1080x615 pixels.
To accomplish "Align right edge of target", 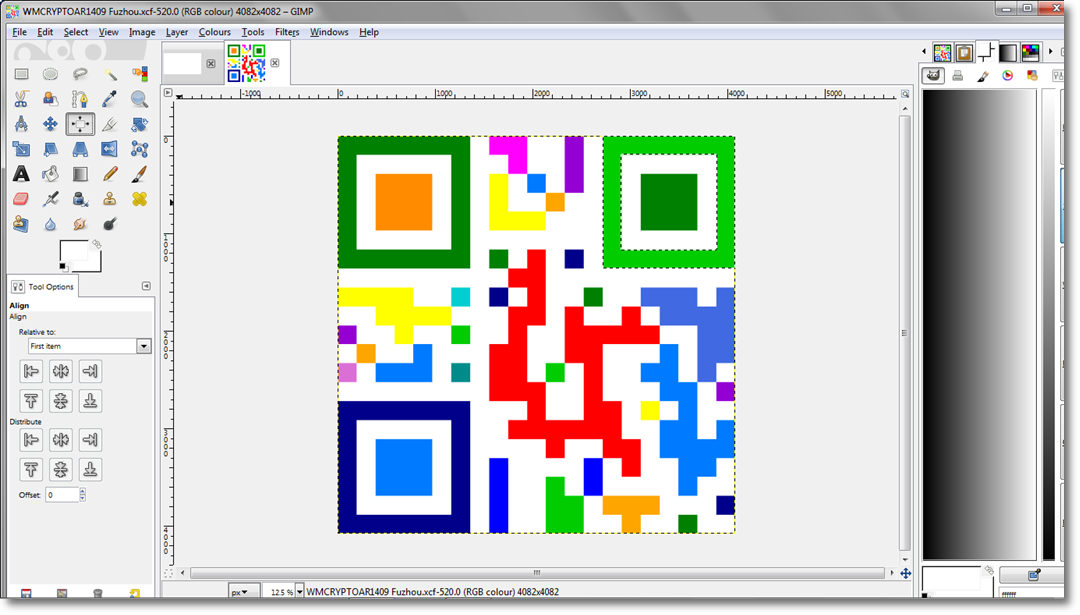I will point(90,371).
